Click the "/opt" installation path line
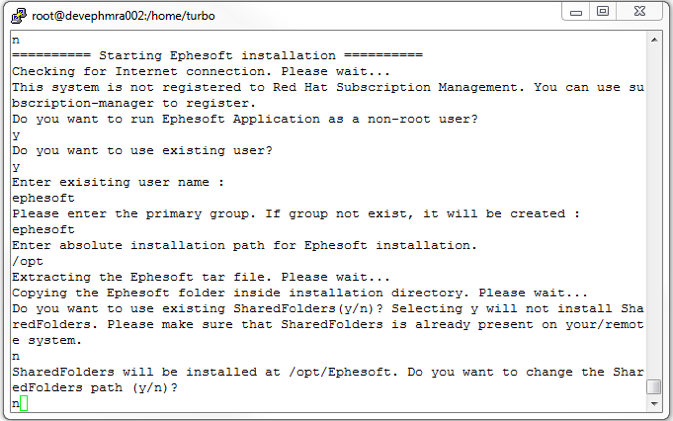 (x=28, y=259)
